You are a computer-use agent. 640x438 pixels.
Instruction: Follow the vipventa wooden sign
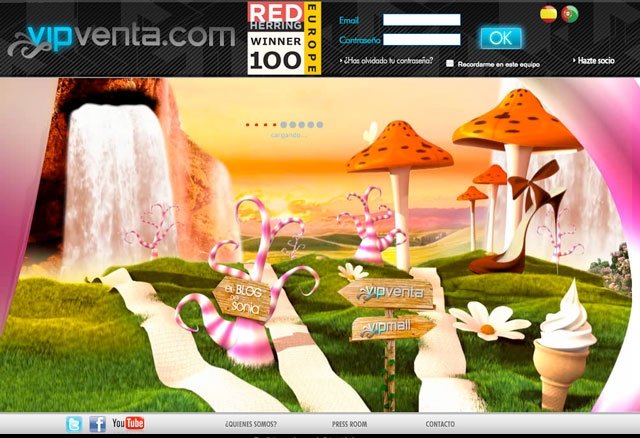[387, 293]
